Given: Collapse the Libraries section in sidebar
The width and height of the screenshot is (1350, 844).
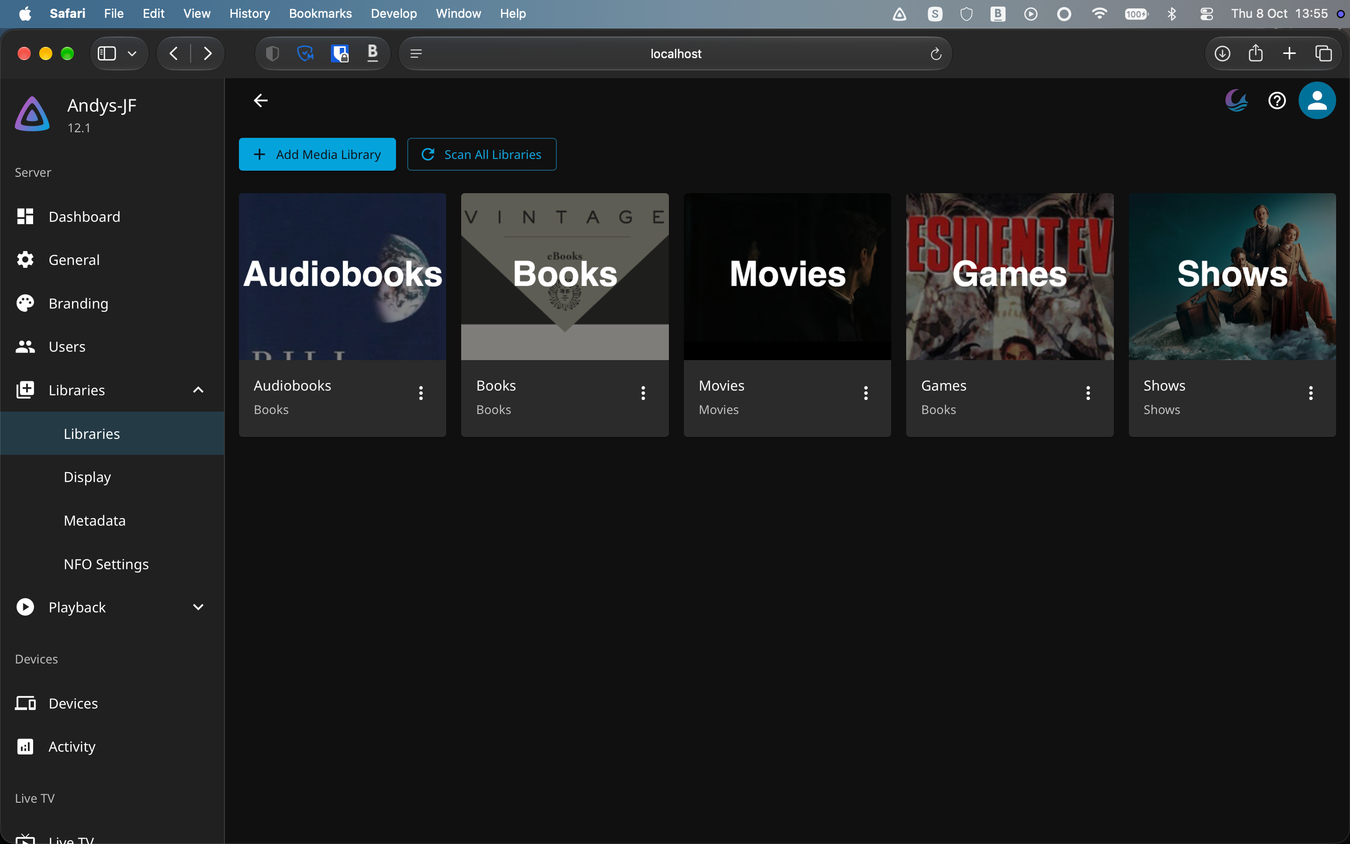Looking at the screenshot, I should pos(198,390).
